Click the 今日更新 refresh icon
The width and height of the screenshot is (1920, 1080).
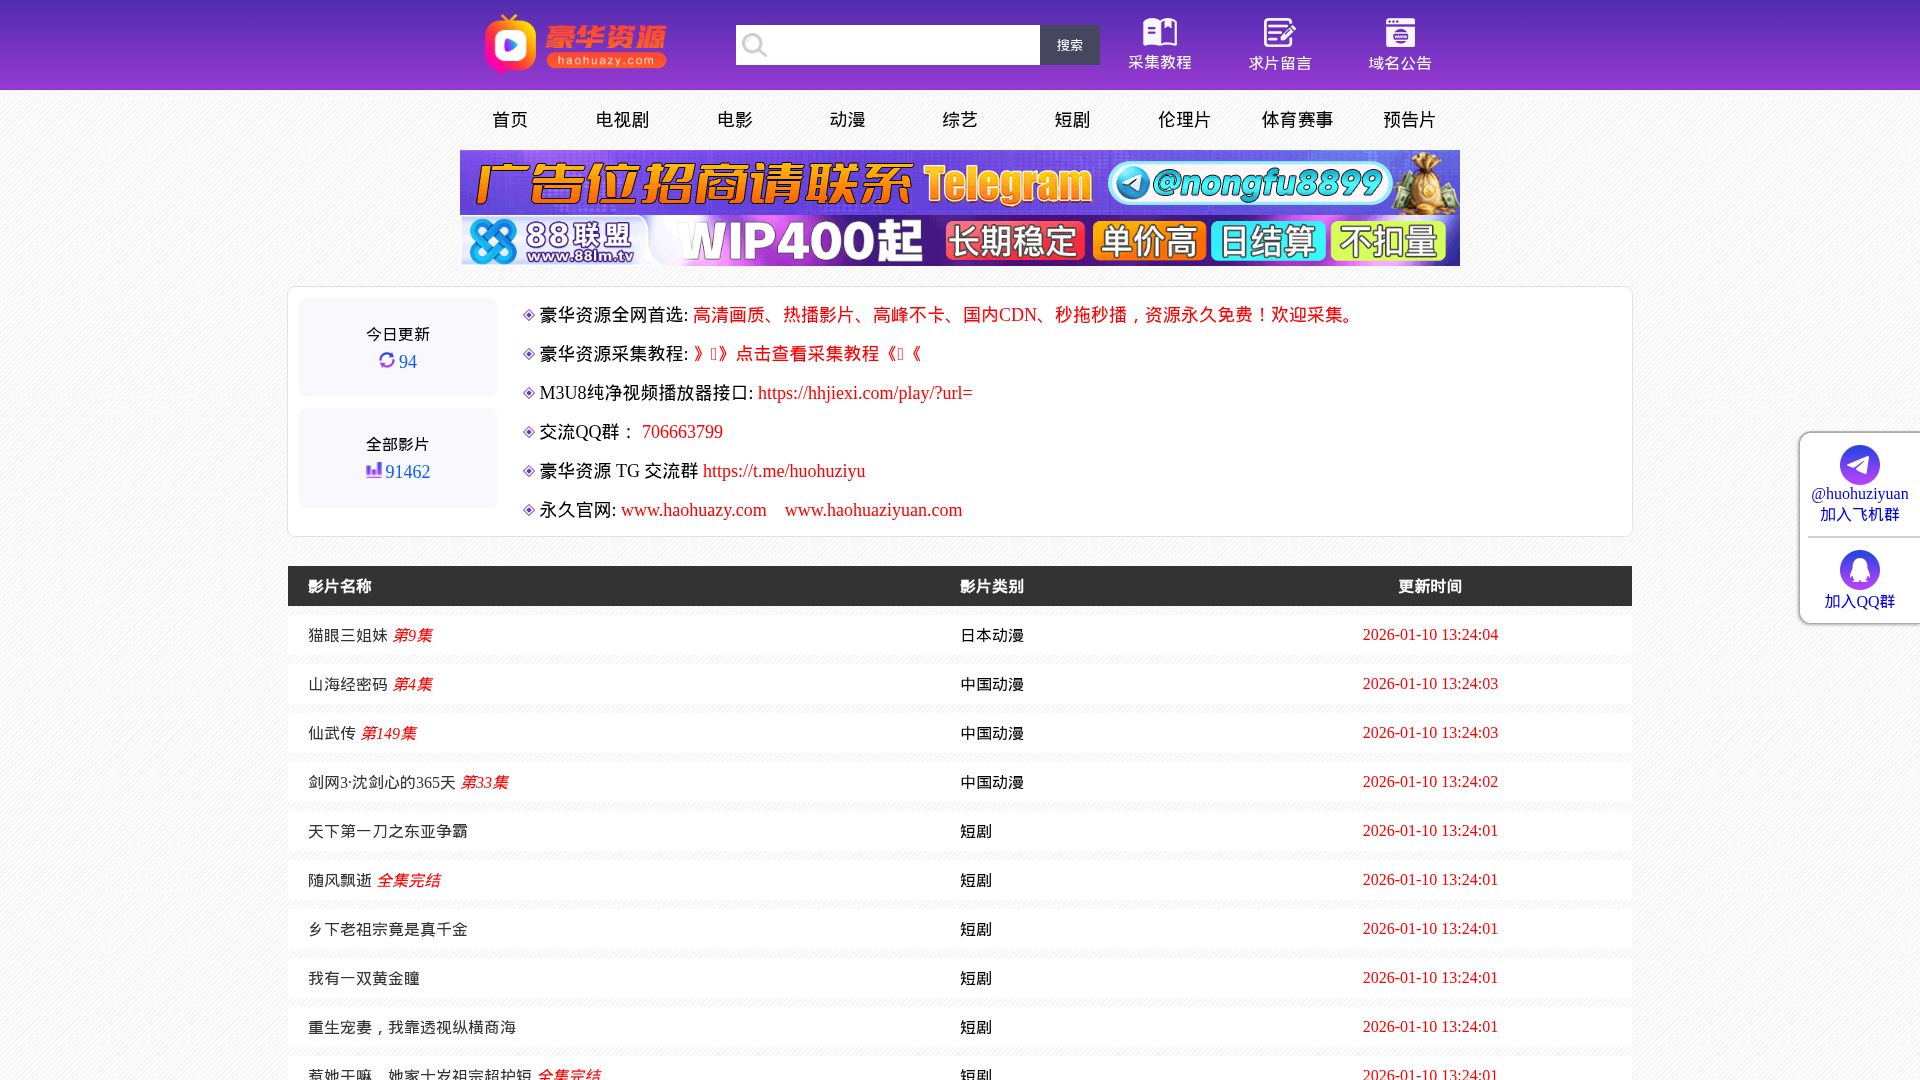387,360
